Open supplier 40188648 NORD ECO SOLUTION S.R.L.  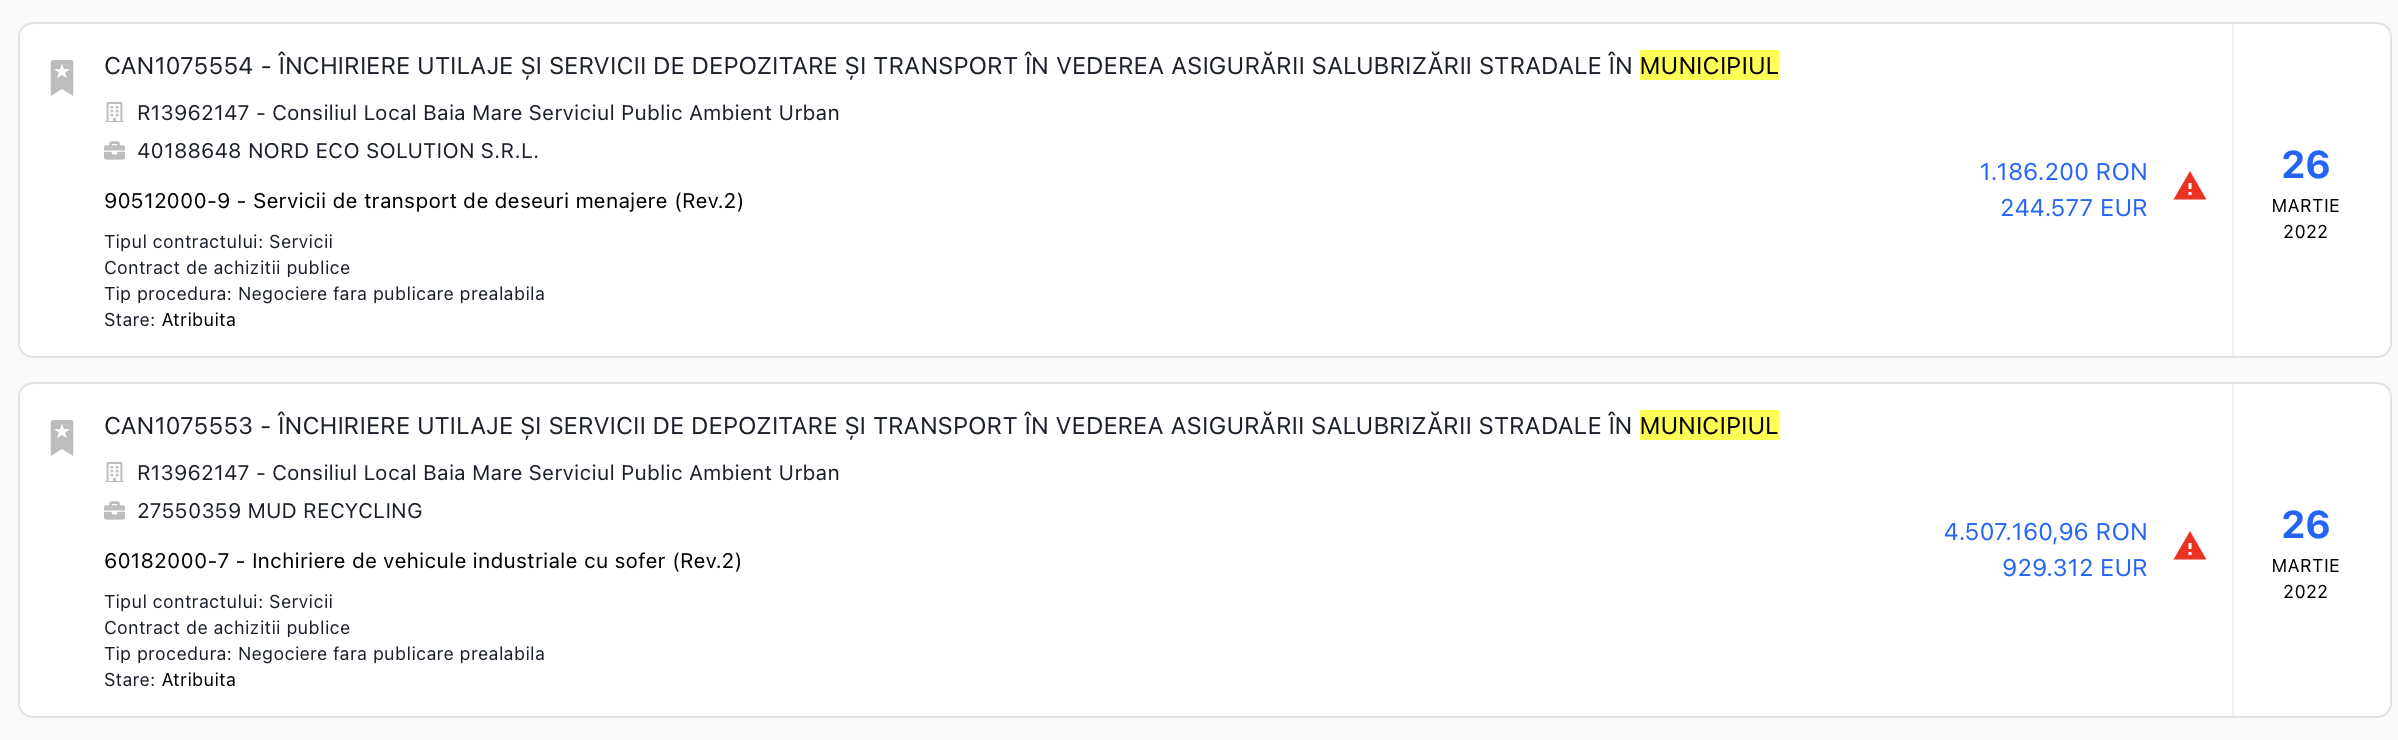click(x=338, y=151)
